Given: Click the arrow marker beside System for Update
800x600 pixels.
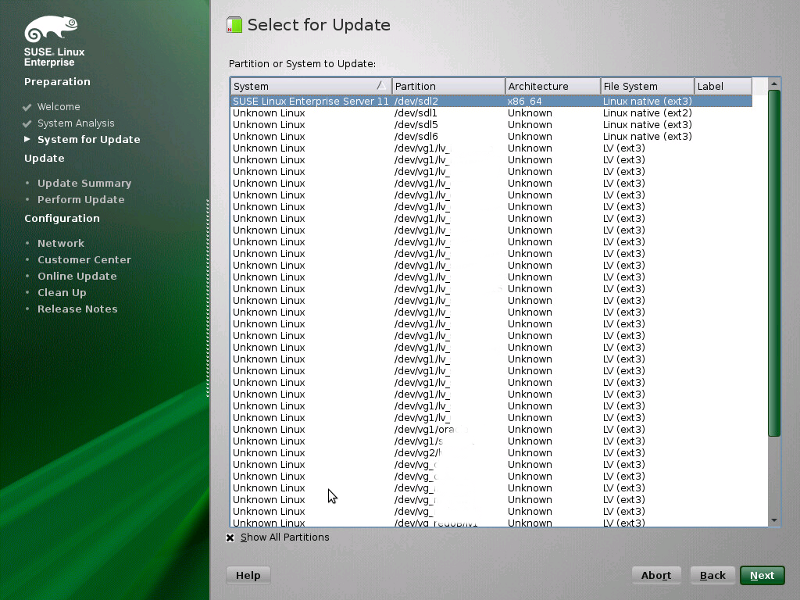Looking at the screenshot, I should (27, 139).
